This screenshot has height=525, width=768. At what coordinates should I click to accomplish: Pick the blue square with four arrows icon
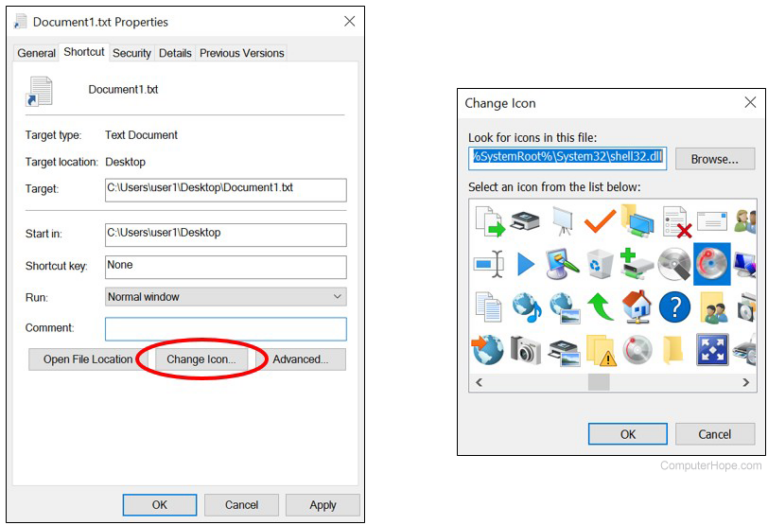pyautogui.click(x=712, y=350)
